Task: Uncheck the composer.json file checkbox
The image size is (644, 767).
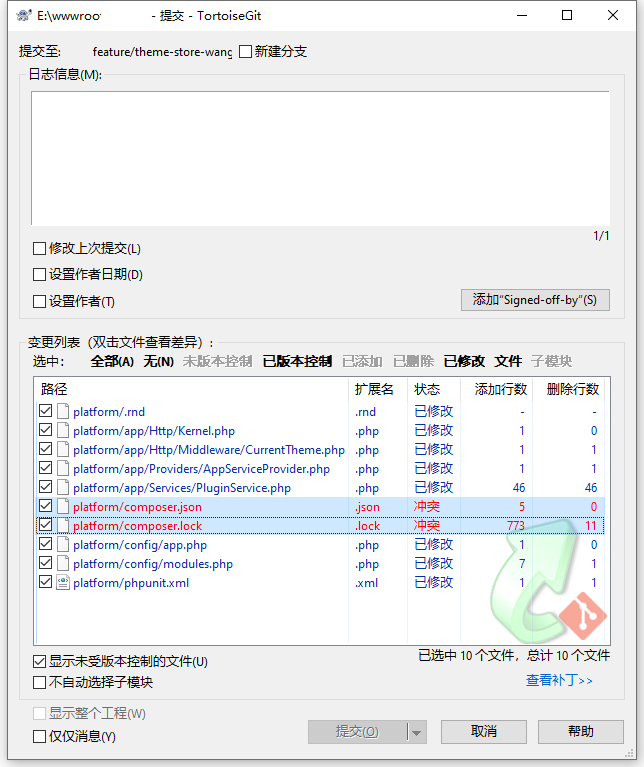Action: coord(45,506)
